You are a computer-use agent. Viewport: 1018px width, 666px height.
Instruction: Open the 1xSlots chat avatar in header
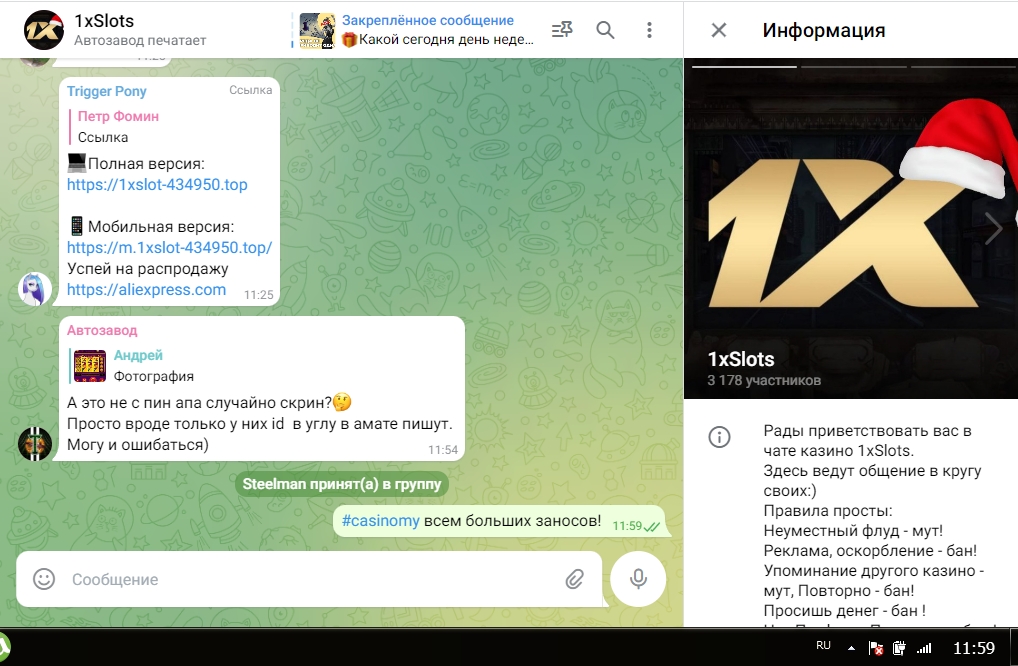pyautogui.click(x=43, y=30)
